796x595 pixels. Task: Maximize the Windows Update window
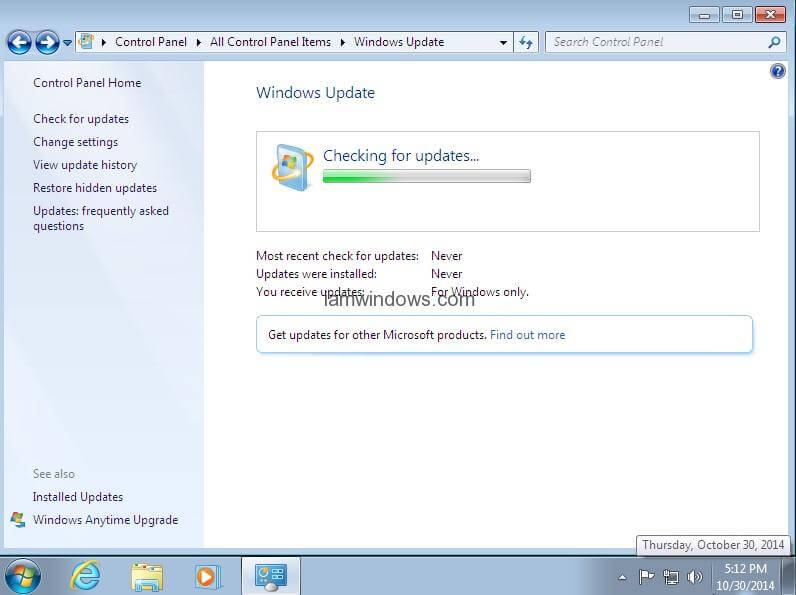click(737, 15)
